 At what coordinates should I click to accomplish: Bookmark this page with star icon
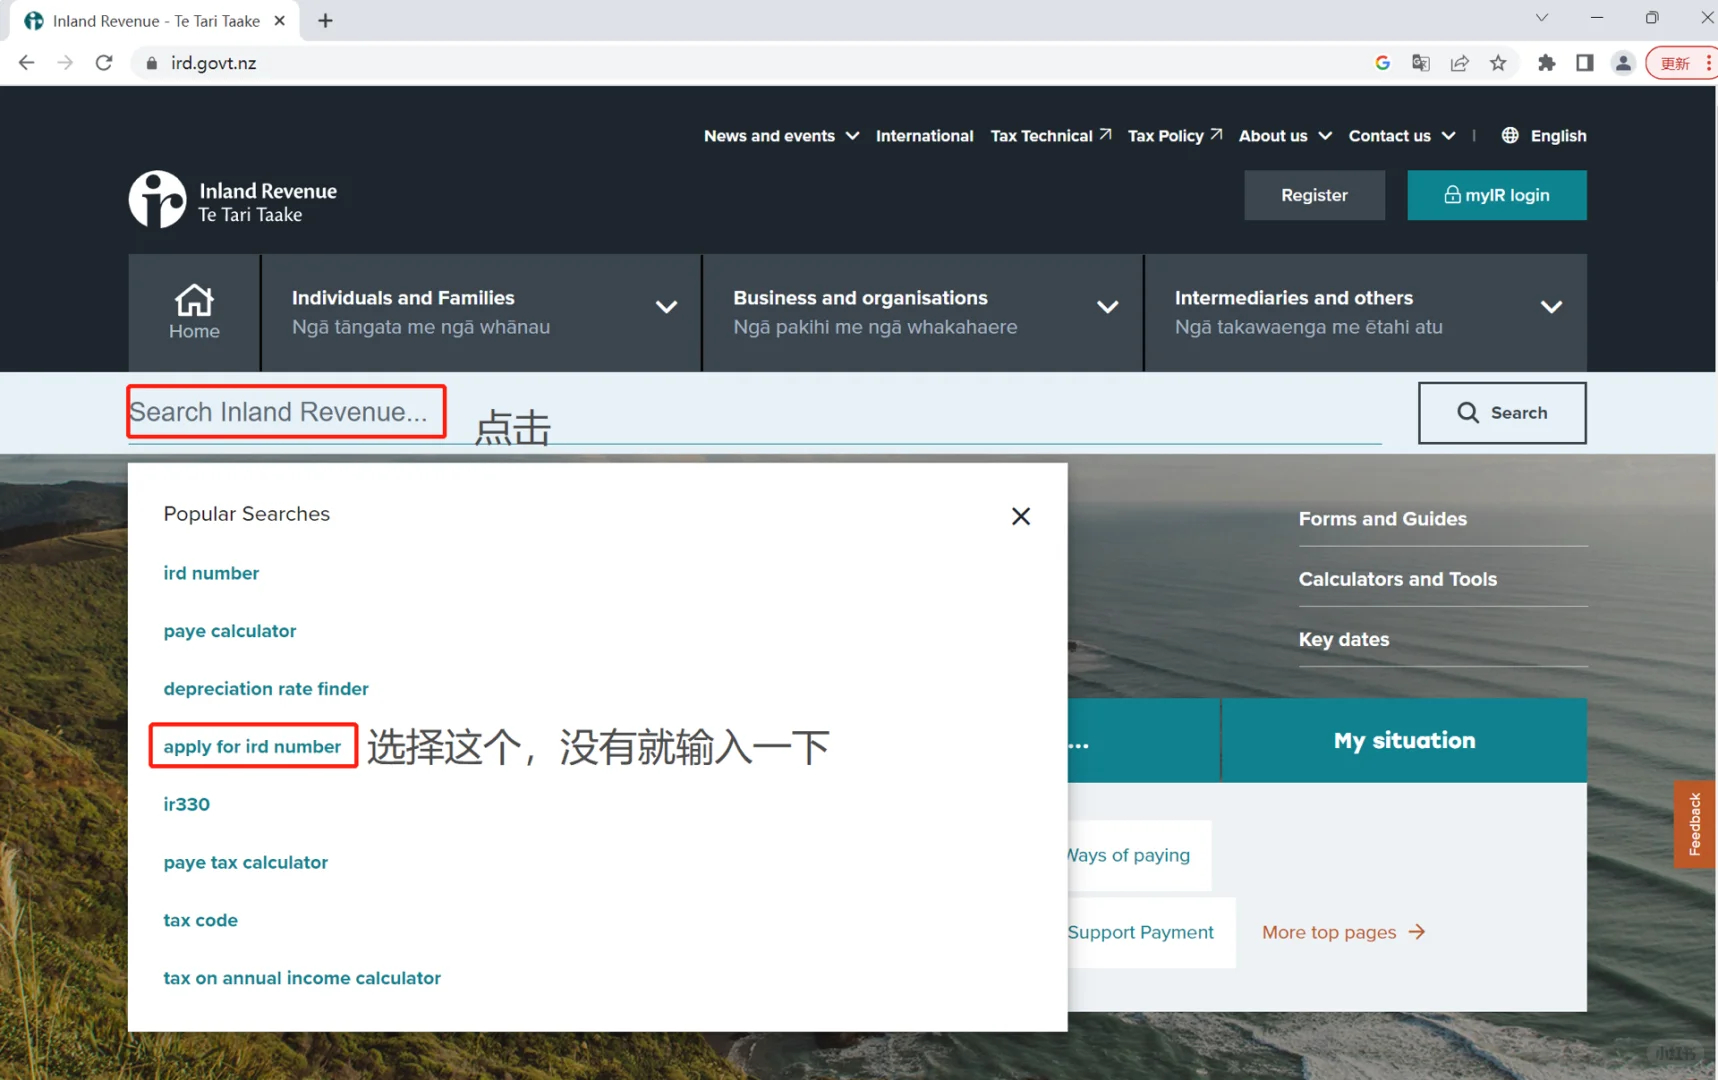(x=1497, y=63)
